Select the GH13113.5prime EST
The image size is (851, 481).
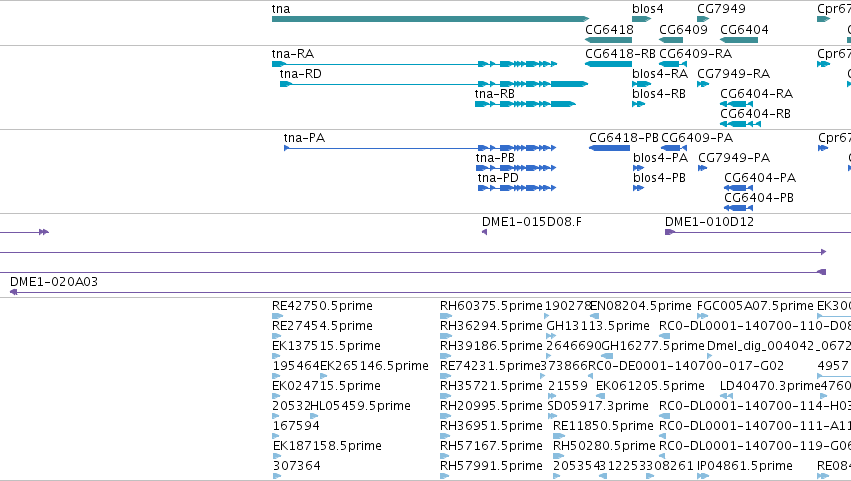coord(551,336)
